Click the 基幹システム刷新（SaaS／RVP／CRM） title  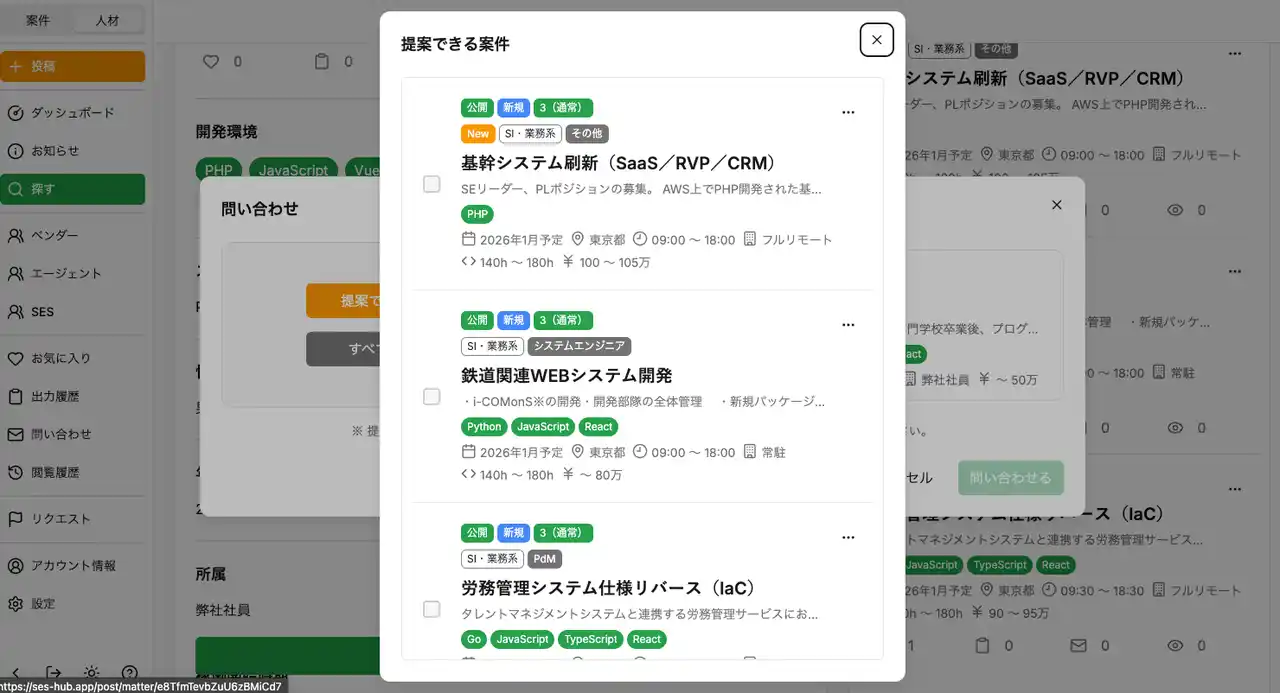point(618,163)
